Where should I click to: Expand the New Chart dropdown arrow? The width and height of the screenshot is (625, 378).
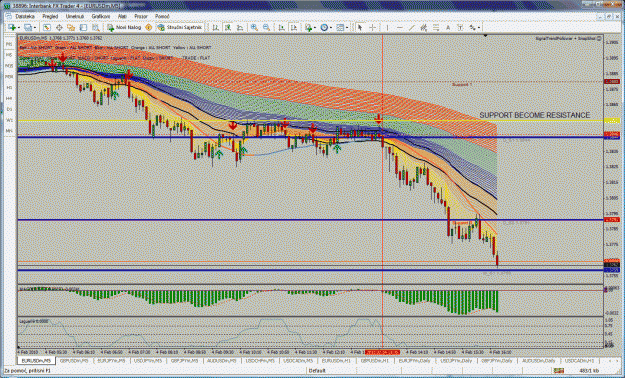19,28
